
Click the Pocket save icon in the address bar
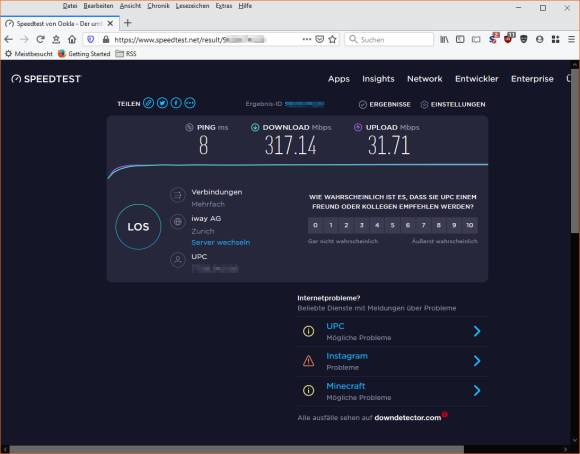tap(320, 39)
